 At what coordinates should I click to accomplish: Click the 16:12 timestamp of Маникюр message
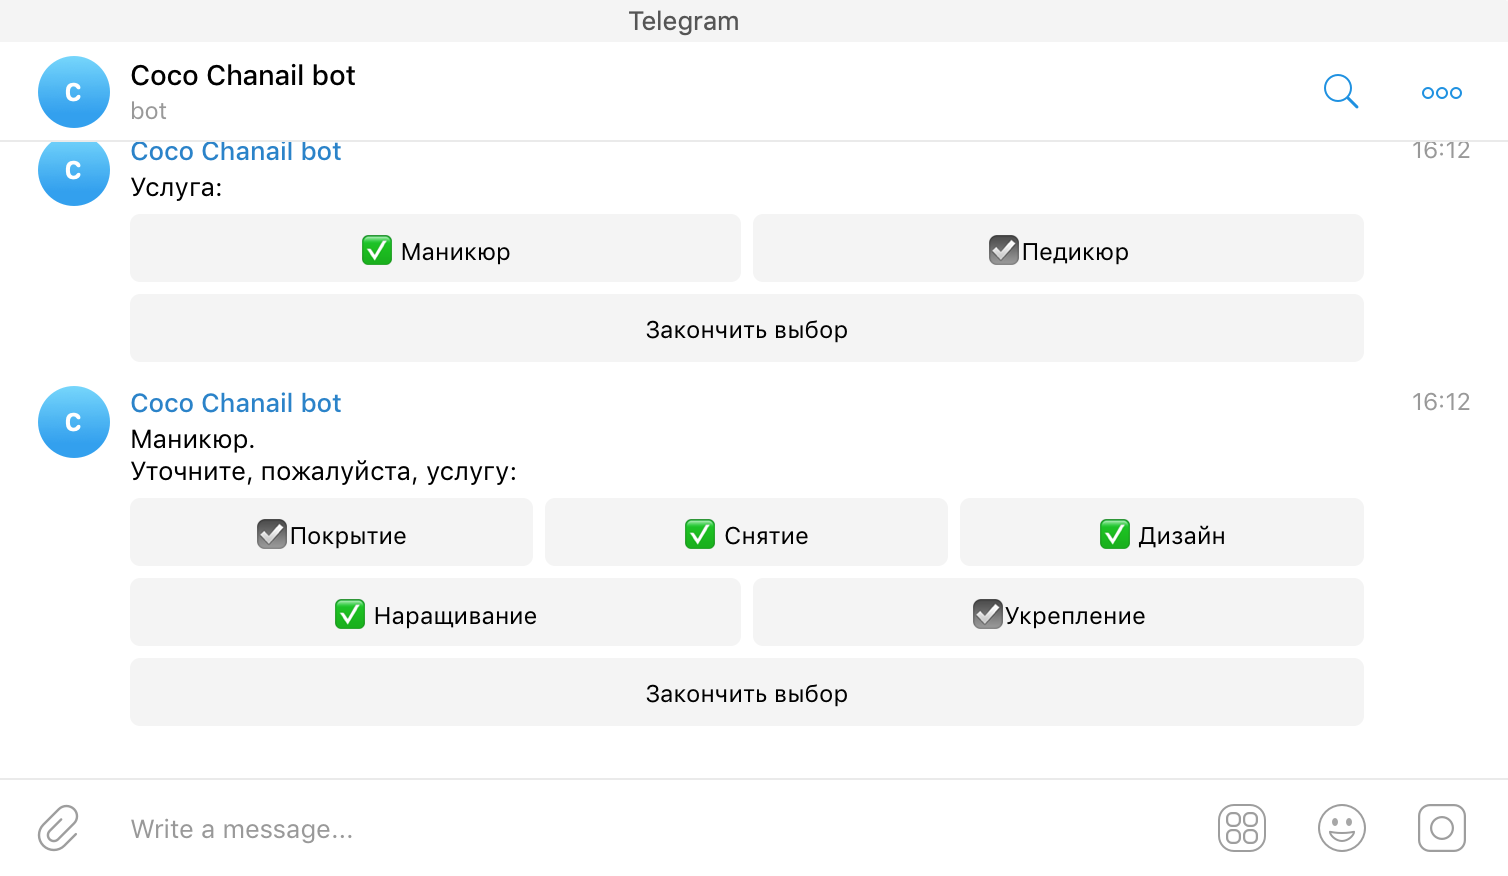[1441, 402]
